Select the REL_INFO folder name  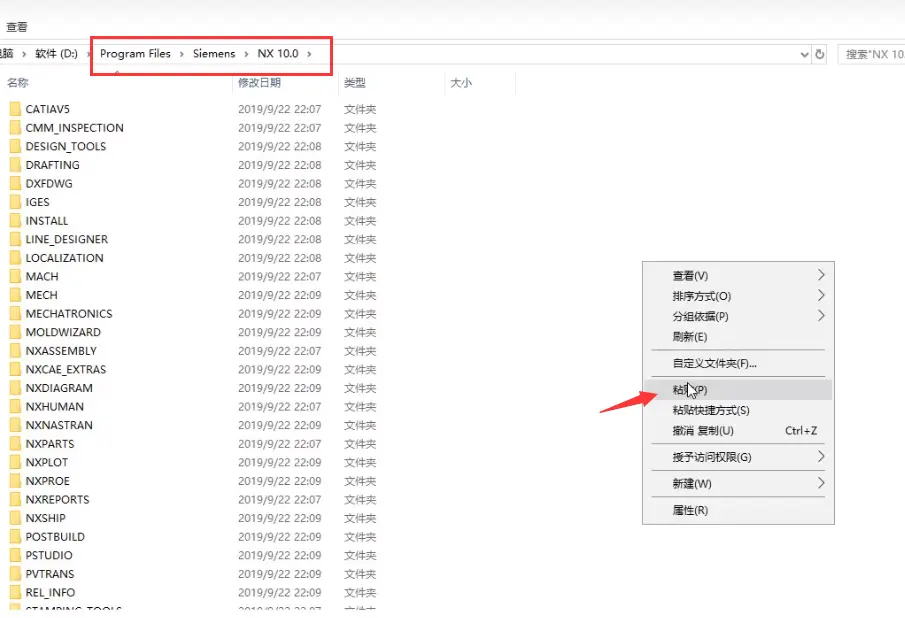click(x=50, y=592)
